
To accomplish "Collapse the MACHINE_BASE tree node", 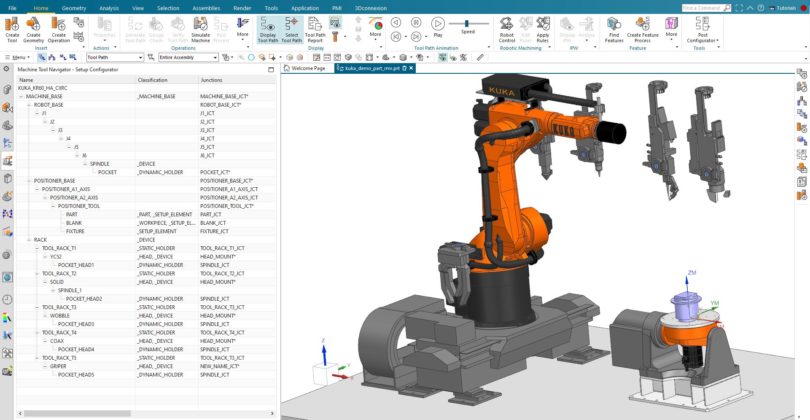I will pos(21,96).
